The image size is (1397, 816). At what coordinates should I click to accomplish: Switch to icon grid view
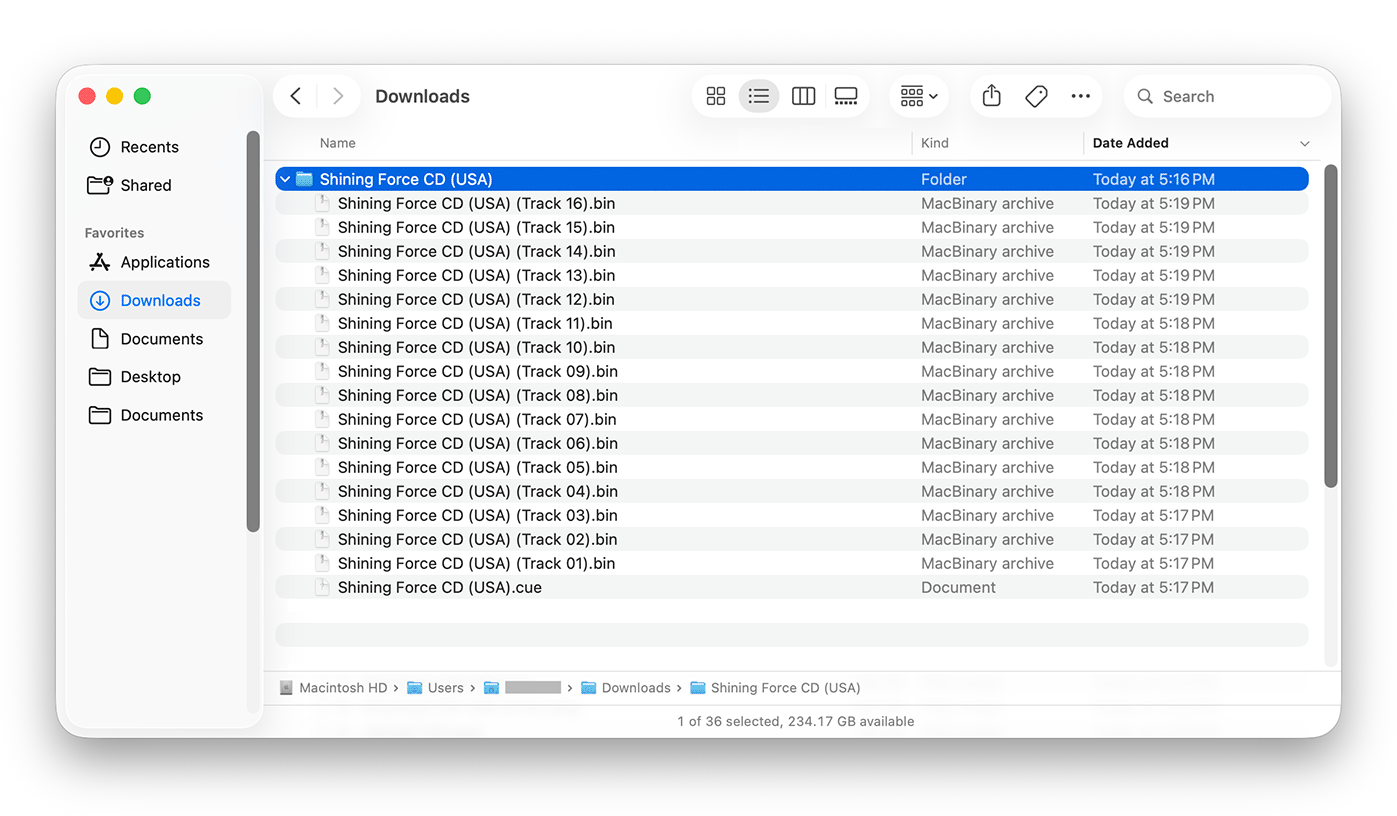tap(716, 96)
